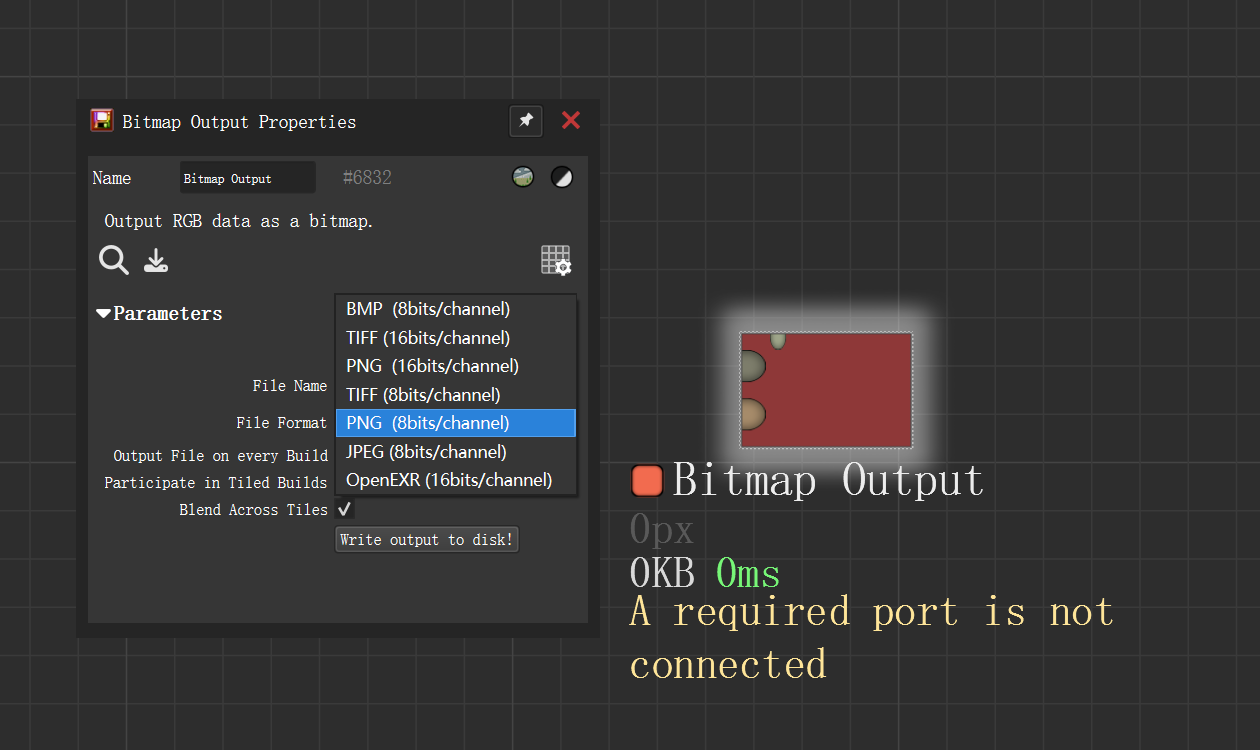Click the gray-green input port on the node
The image size is (1260, 750).
(750, 366)
